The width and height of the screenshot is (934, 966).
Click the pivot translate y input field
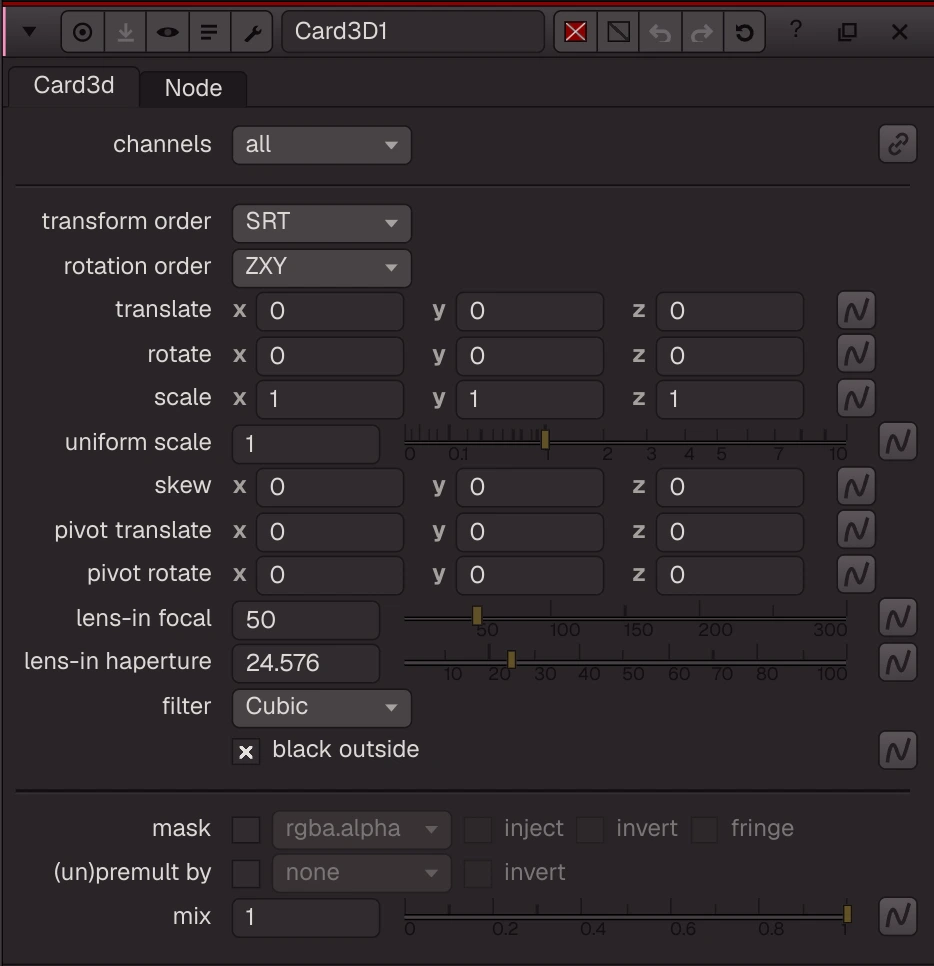(x=530, y=532)
